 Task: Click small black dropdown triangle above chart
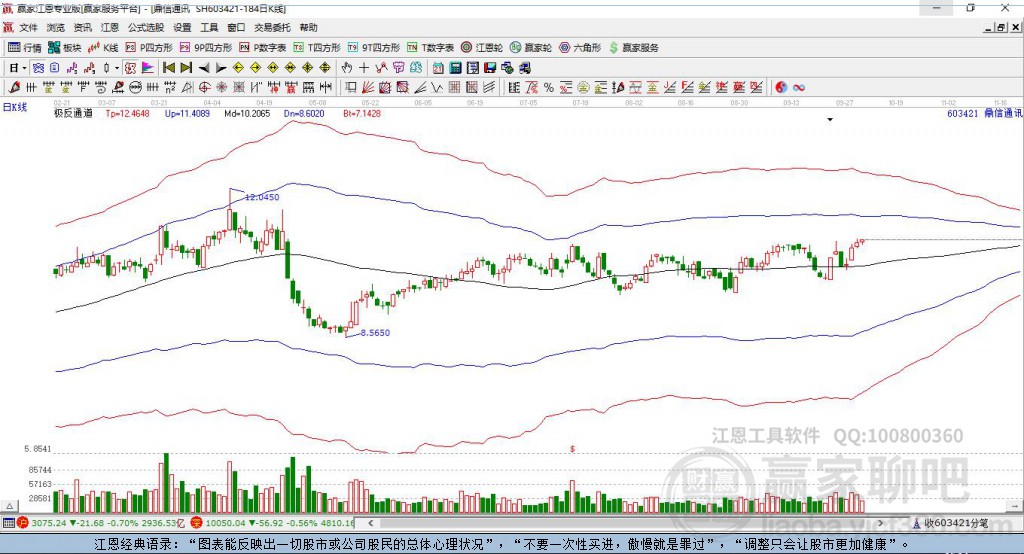click(x=830, y=120)
